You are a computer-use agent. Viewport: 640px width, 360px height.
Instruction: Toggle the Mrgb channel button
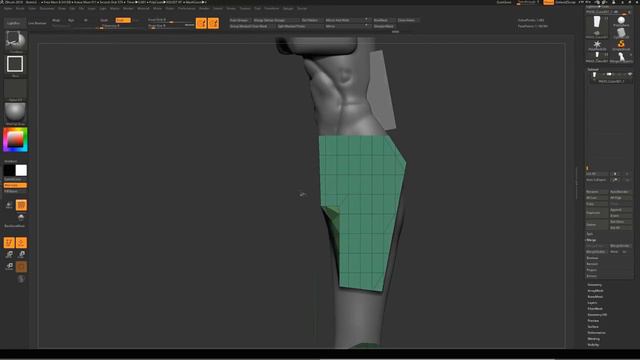click(56, 20)
